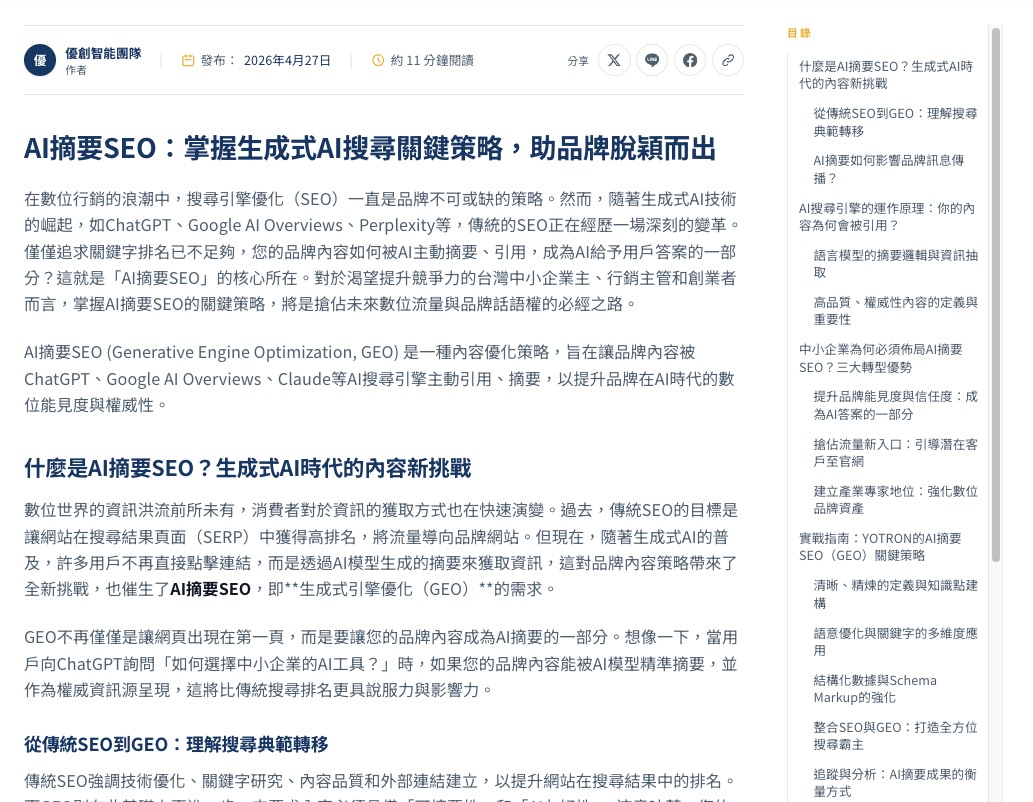Share the article via LINE
1033x802 pixels.
pyautogui.click(x=652, y=61)
